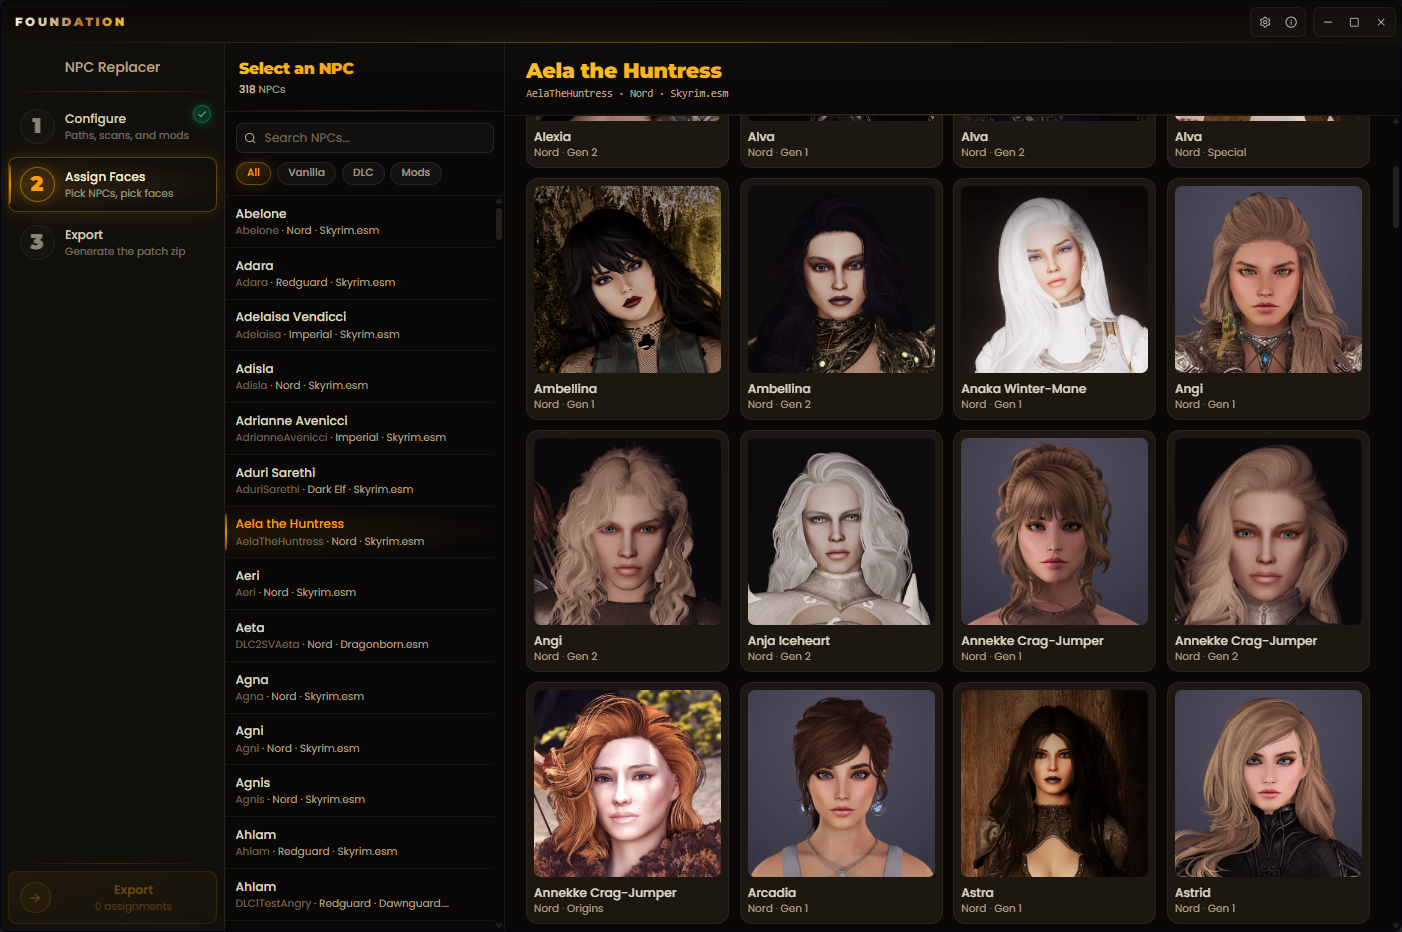Select Adelaisa Vendicci in the NPC list
The width and height of the screenshot is (1402, 932).
pos(360,325)
